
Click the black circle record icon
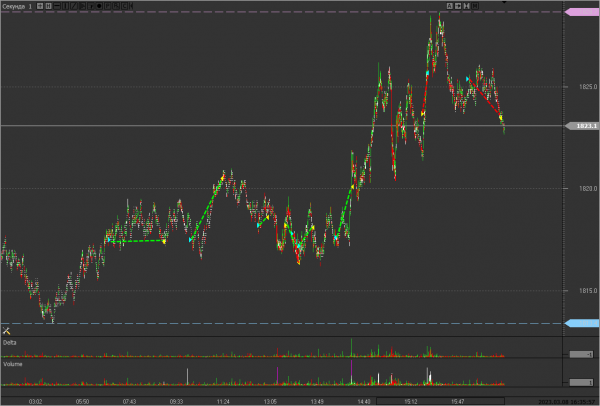pos(99,6)
